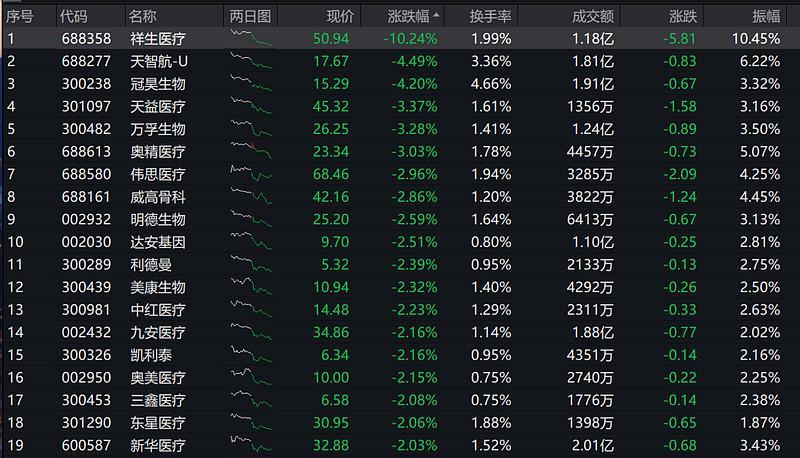Open the two-day chart for 美康生物

point(251,287)
